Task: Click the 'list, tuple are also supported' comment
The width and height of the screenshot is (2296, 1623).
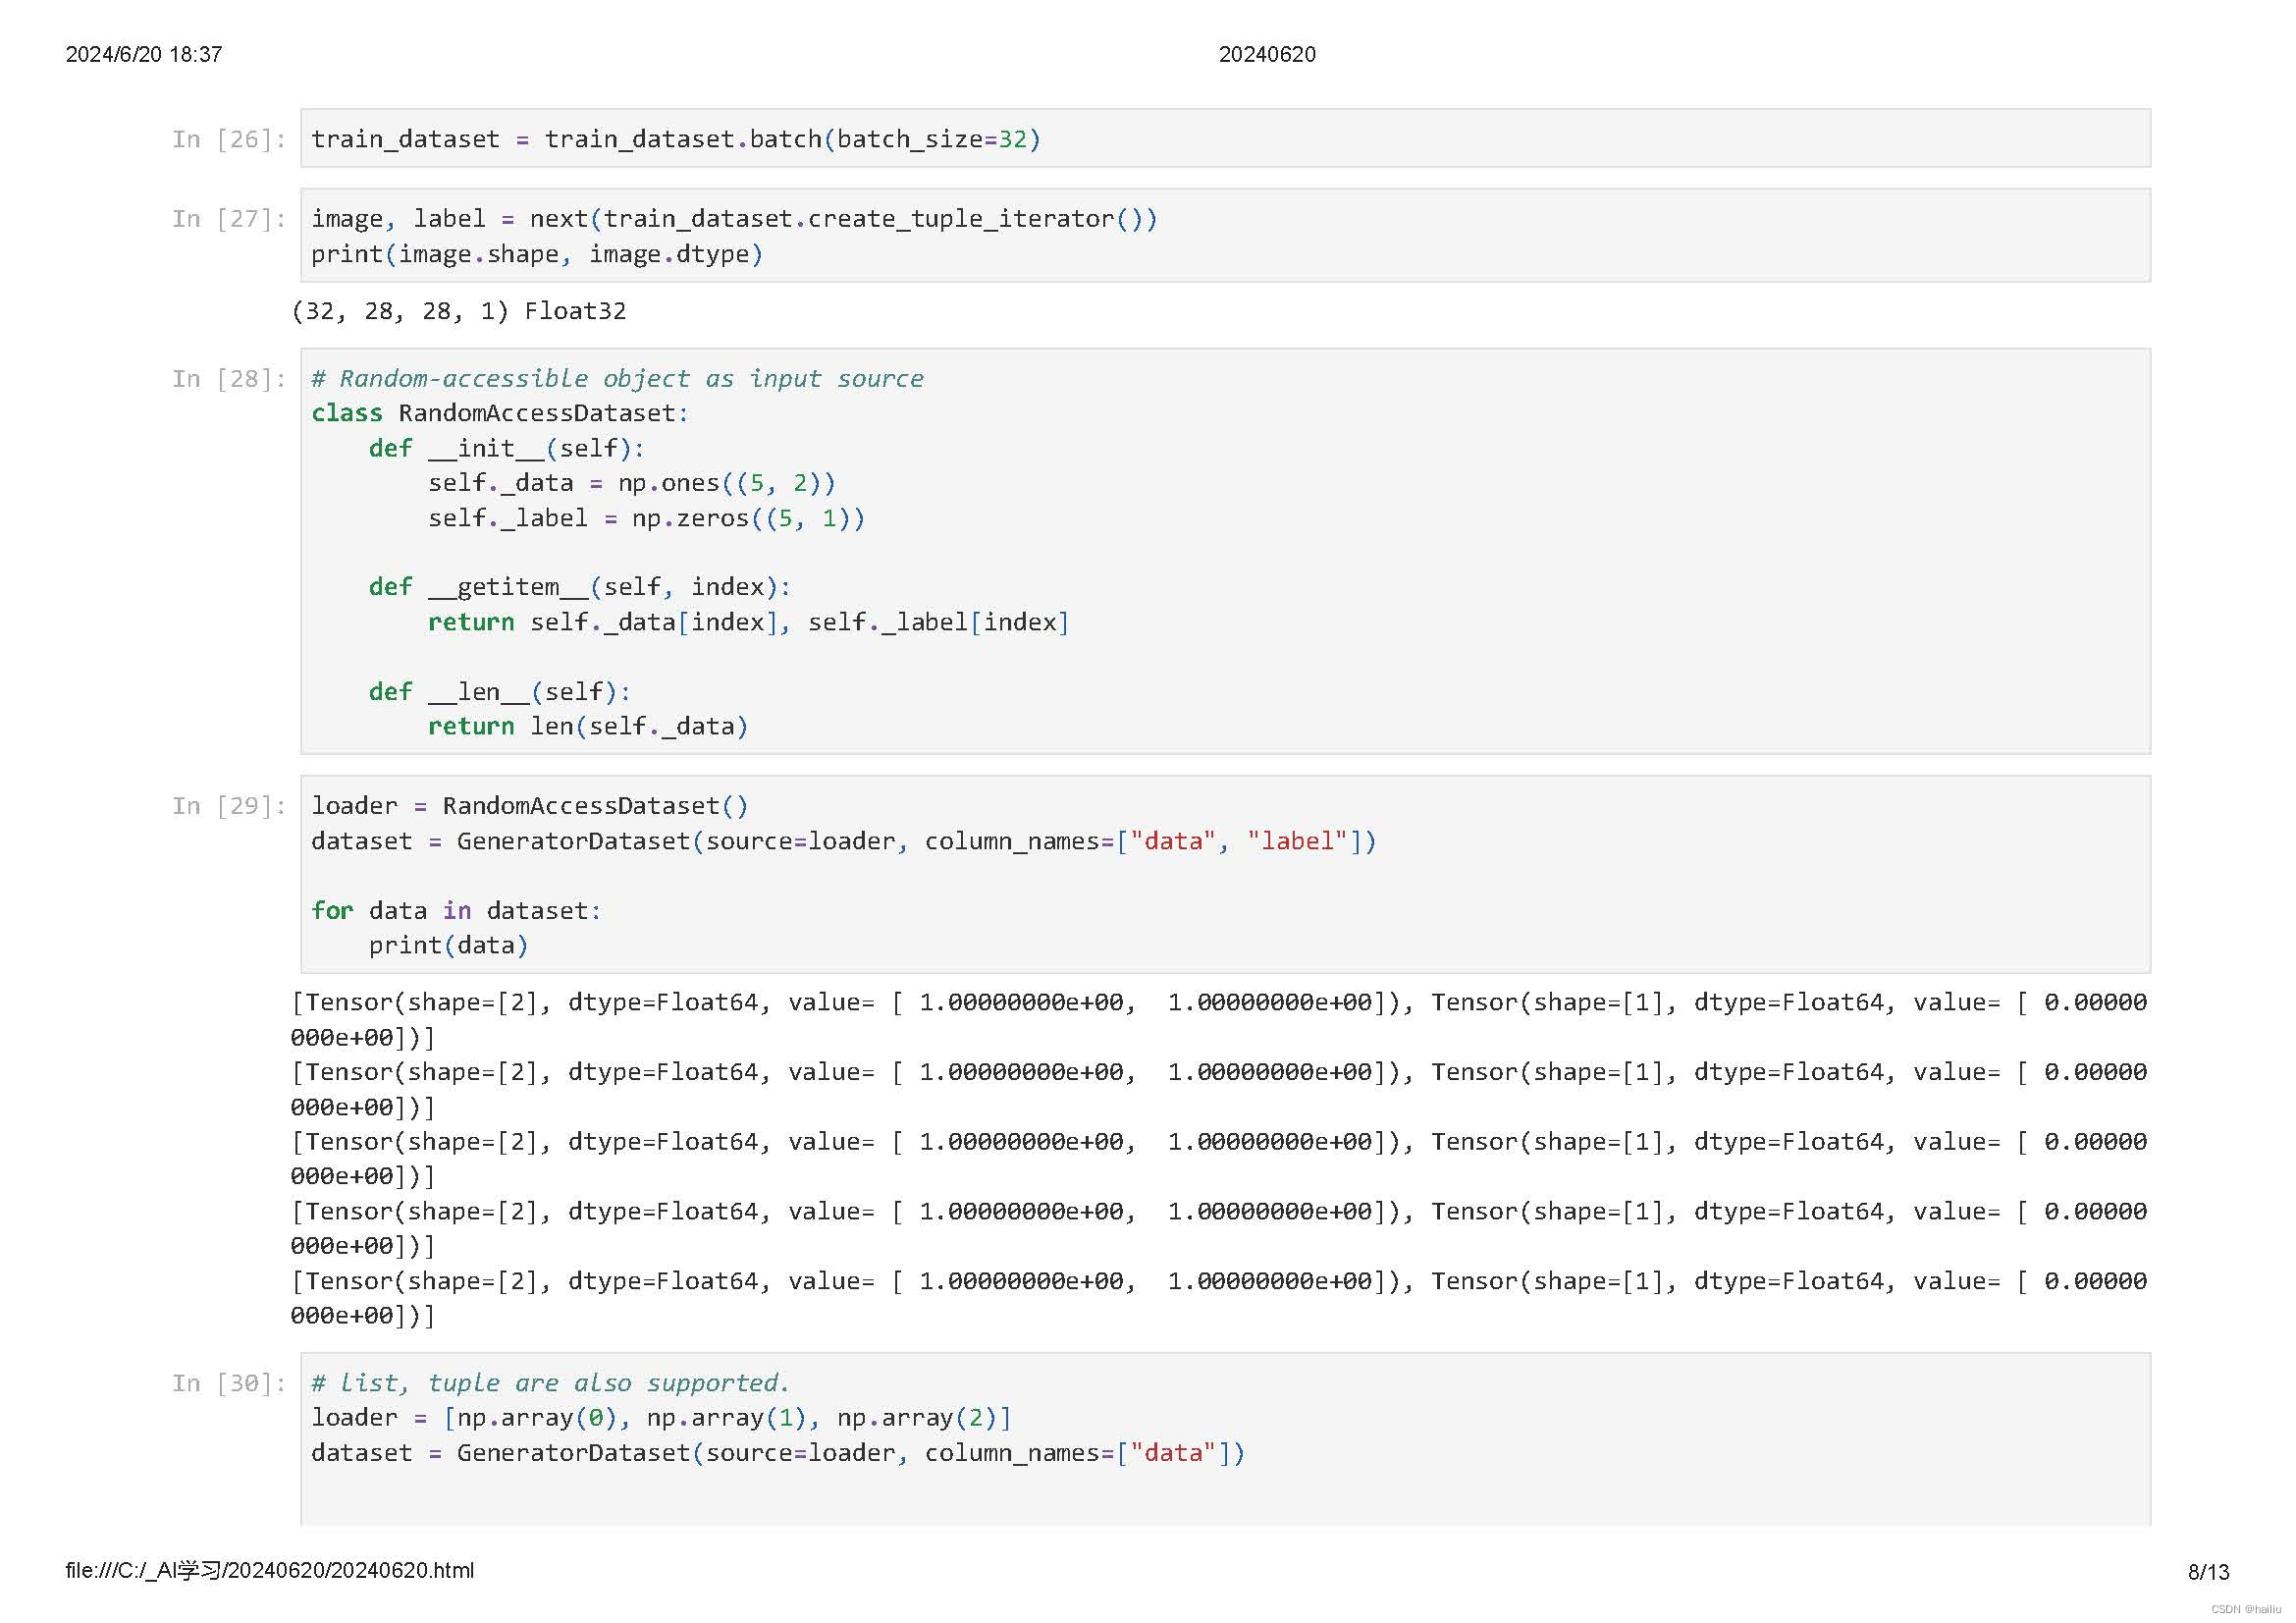Action: 550,1383
